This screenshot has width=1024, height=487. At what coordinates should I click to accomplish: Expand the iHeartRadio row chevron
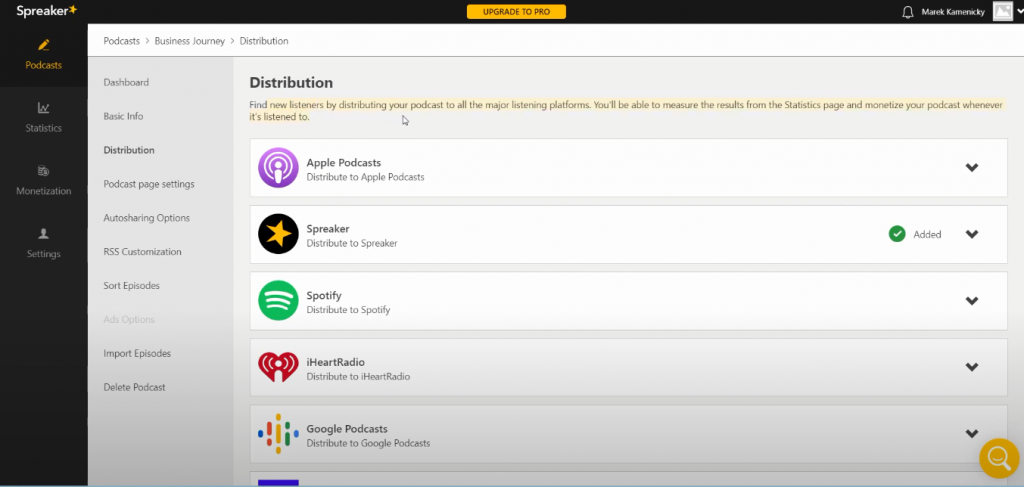[972, 367]
